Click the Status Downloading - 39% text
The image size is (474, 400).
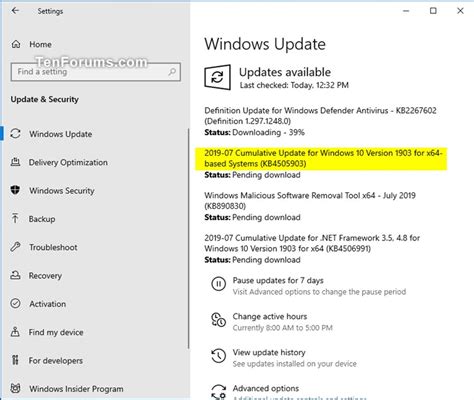point(255,132)
